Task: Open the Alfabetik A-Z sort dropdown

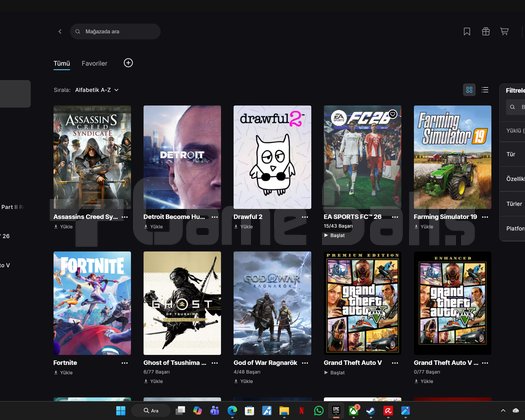Action: 96,90
